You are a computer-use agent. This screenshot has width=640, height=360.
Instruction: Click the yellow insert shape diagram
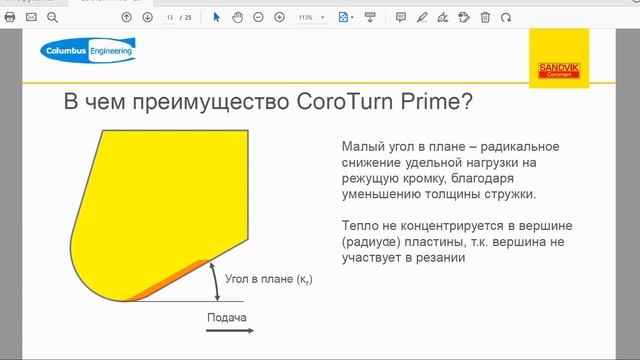coord(159,216)
